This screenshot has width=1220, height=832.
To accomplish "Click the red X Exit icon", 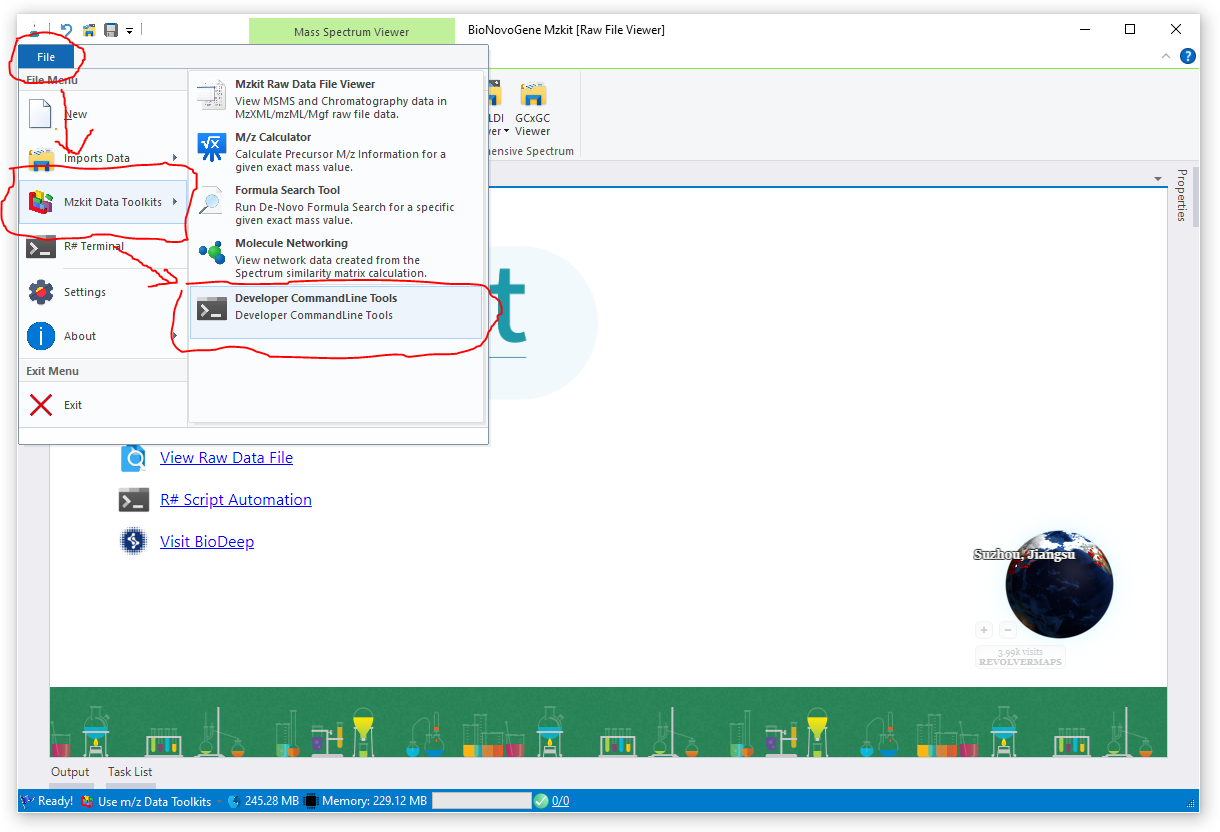I will pos(41,405).
